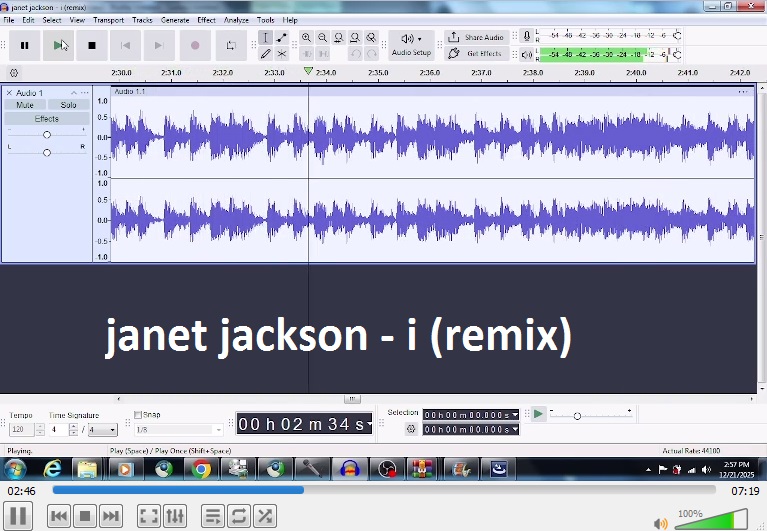The image size is (767, 531).
Task: Open the Audio Setup dropdown
Action: click(411, 45)
